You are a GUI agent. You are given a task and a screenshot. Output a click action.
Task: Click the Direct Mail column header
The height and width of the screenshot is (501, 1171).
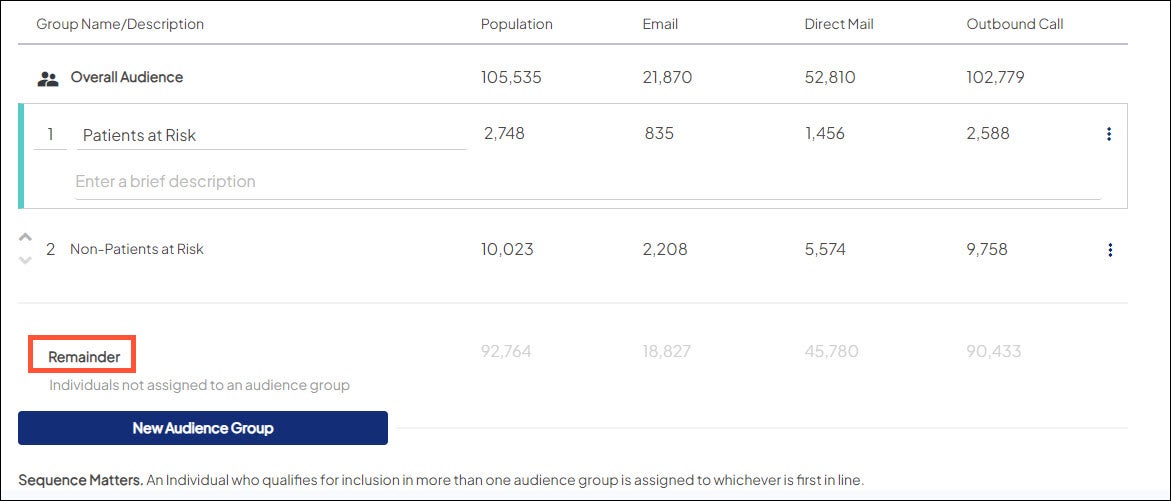click(x=838, y=24)
